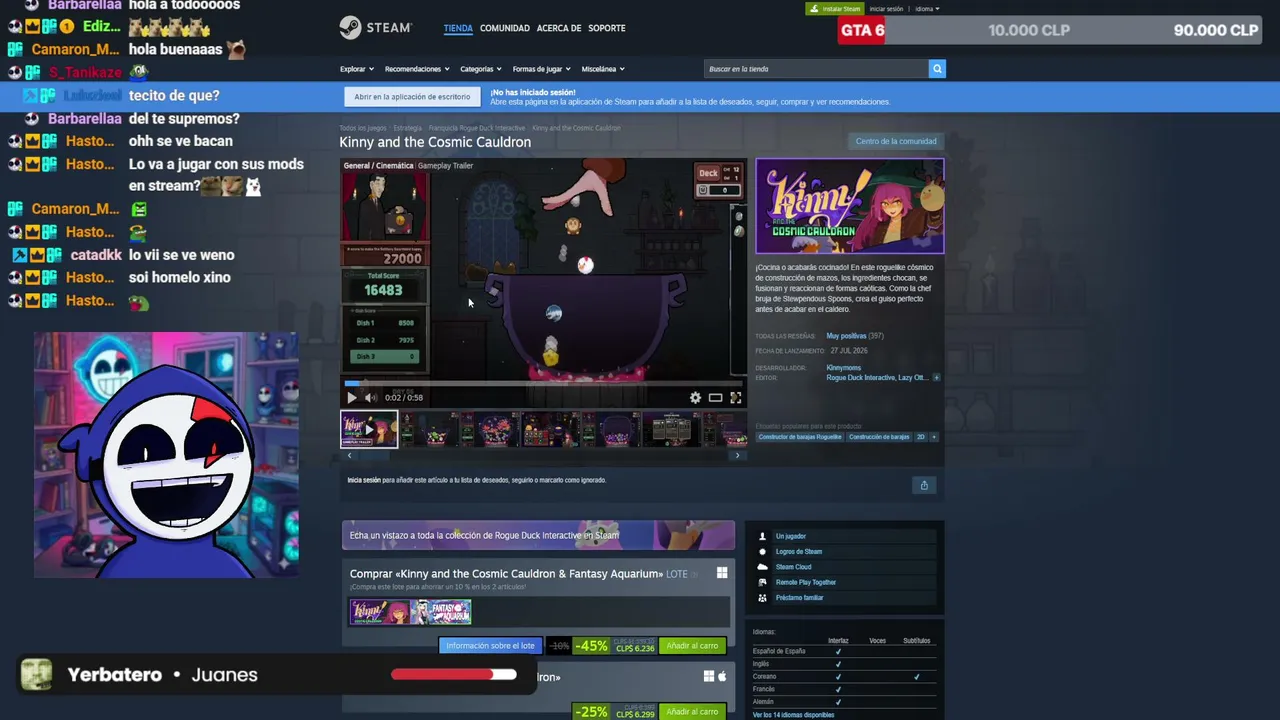Toggle theater mode on the trailer player
Image resolution: width=1280 pixels, height=720 pixels.
tap(715, 397)
